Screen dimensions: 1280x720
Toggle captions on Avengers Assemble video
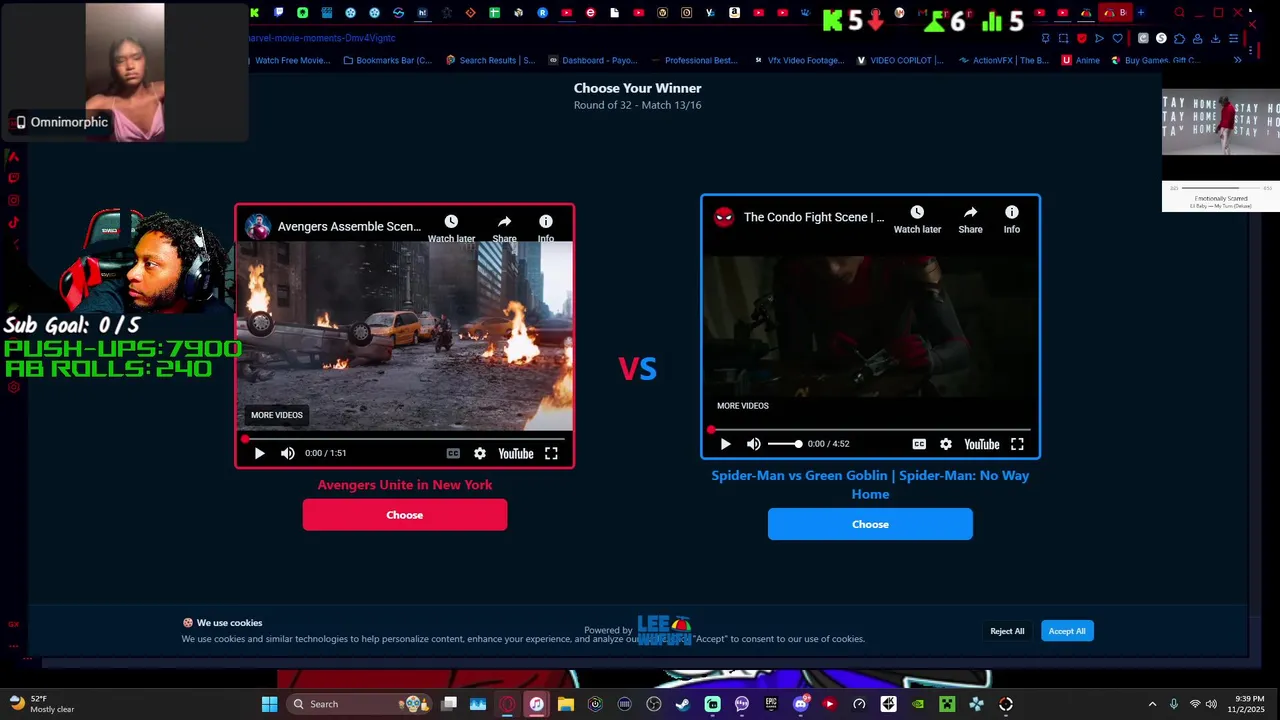click(x=453, y=453)
